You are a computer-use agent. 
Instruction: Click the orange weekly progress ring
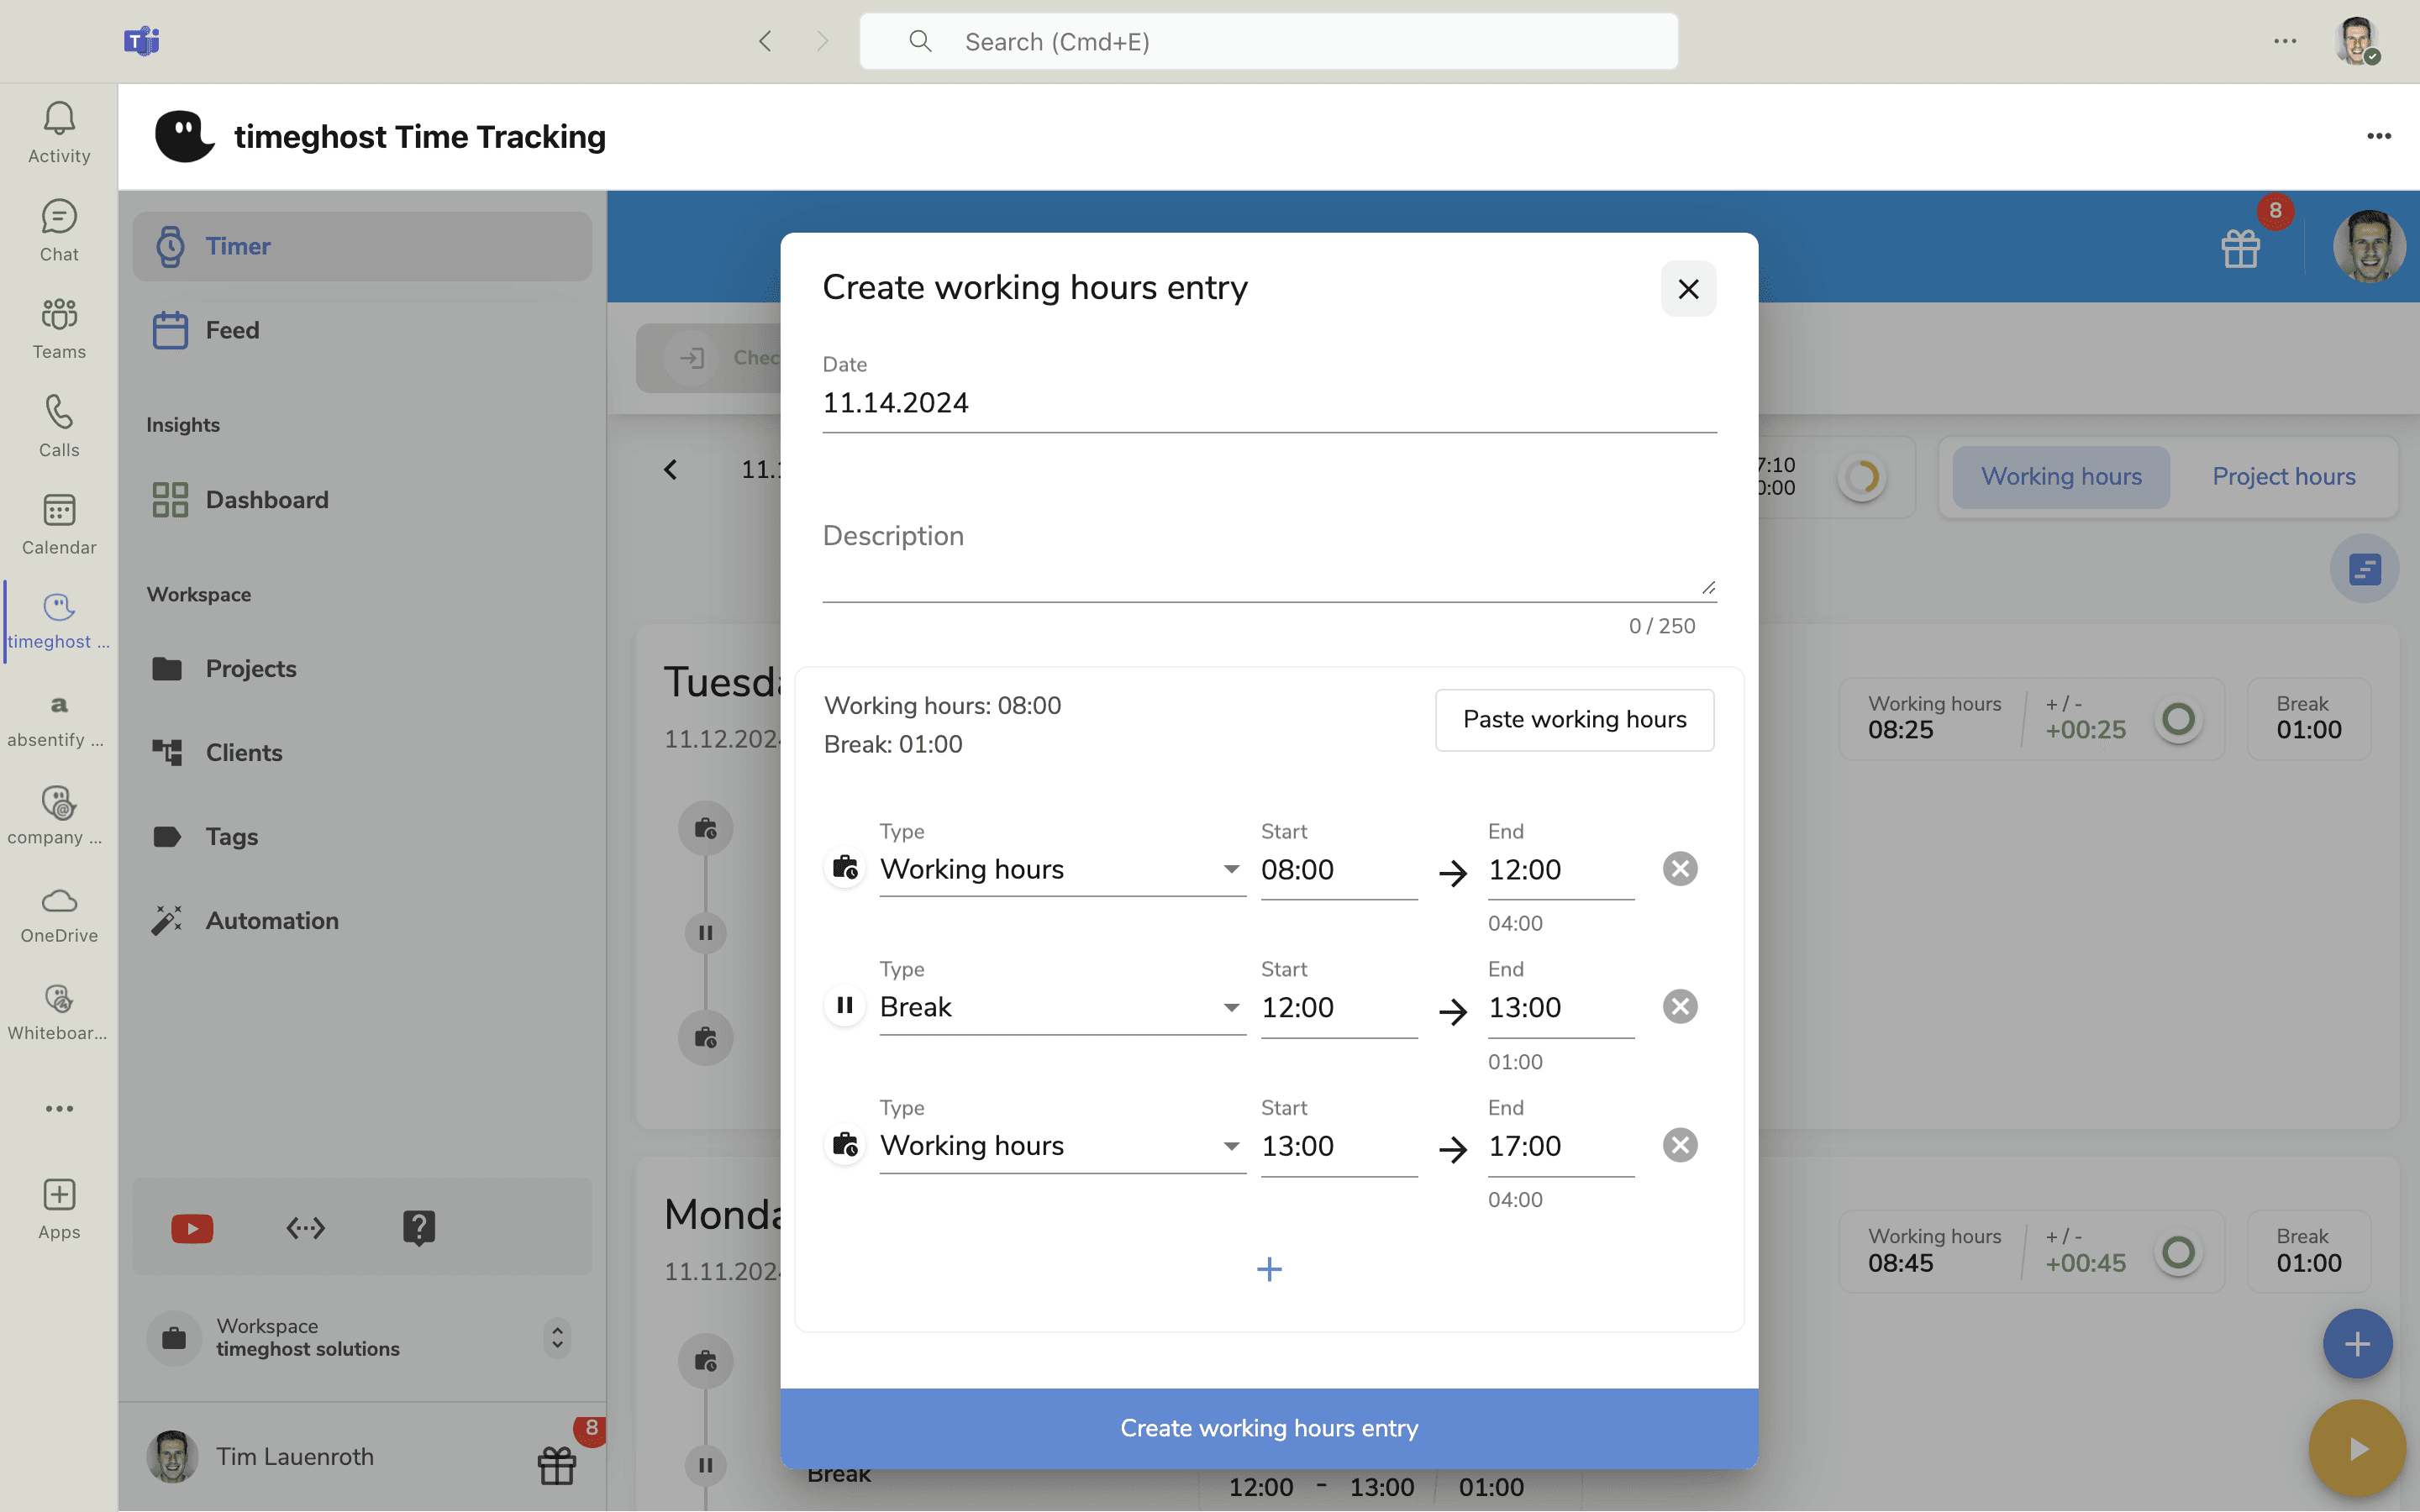1862,477
